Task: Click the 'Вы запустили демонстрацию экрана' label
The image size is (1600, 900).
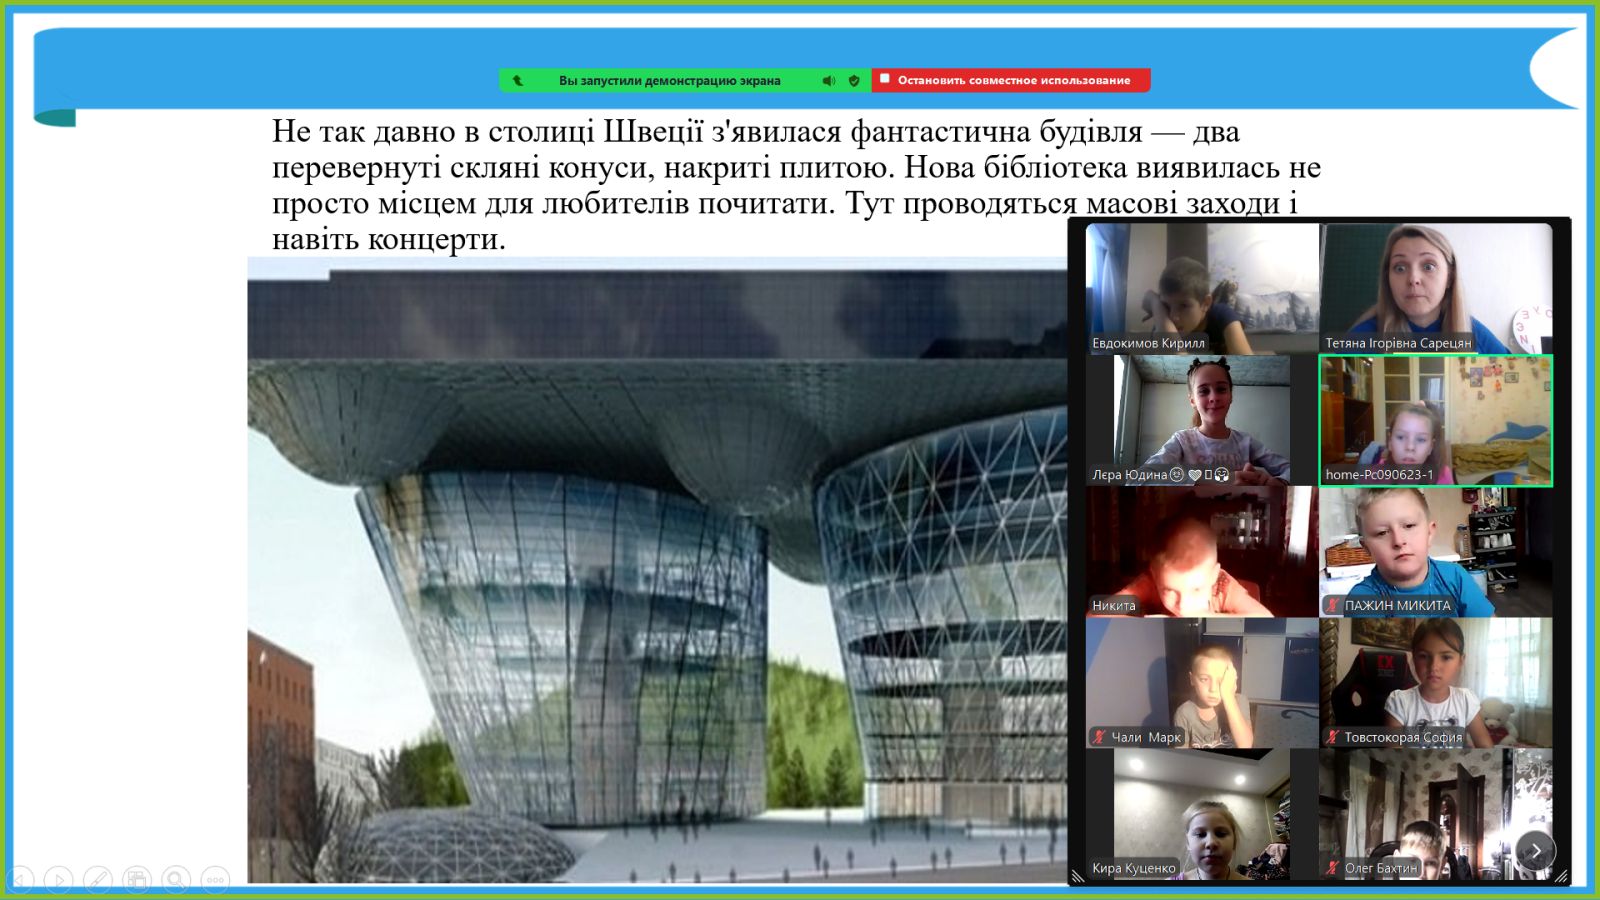Action: pyautogui.click(x=669, y=81)
